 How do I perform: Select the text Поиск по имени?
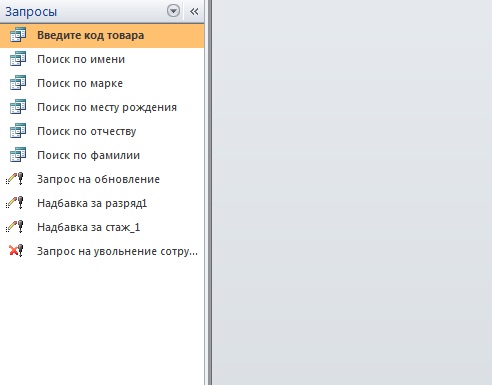[x=81, y=59]
